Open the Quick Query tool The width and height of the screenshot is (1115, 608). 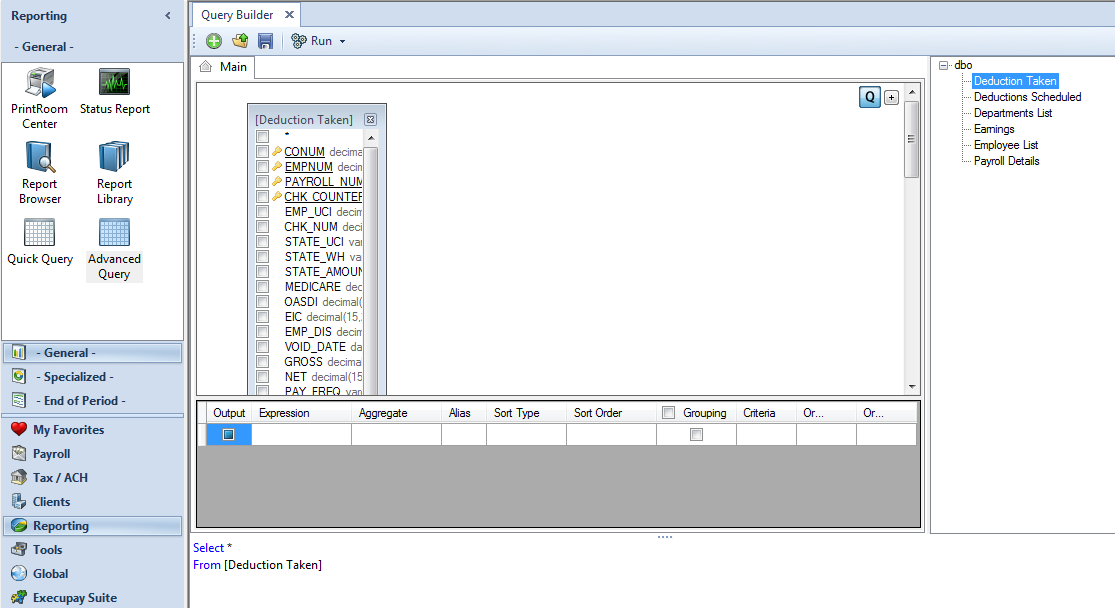(40, 242)
